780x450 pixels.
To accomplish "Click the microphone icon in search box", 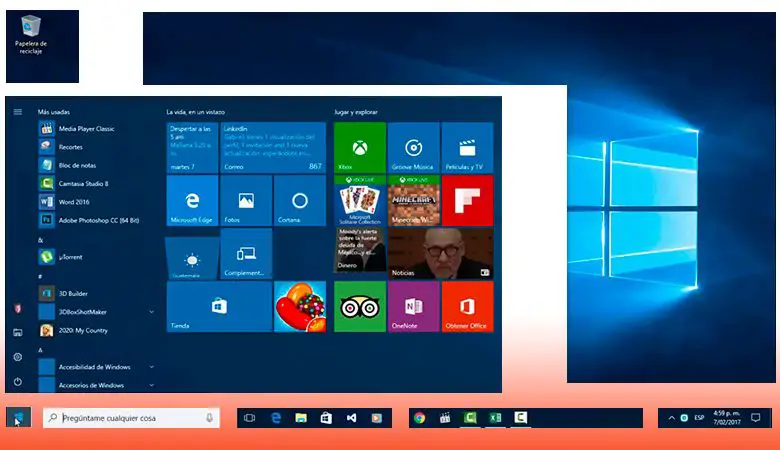I will tap(209, 418).
